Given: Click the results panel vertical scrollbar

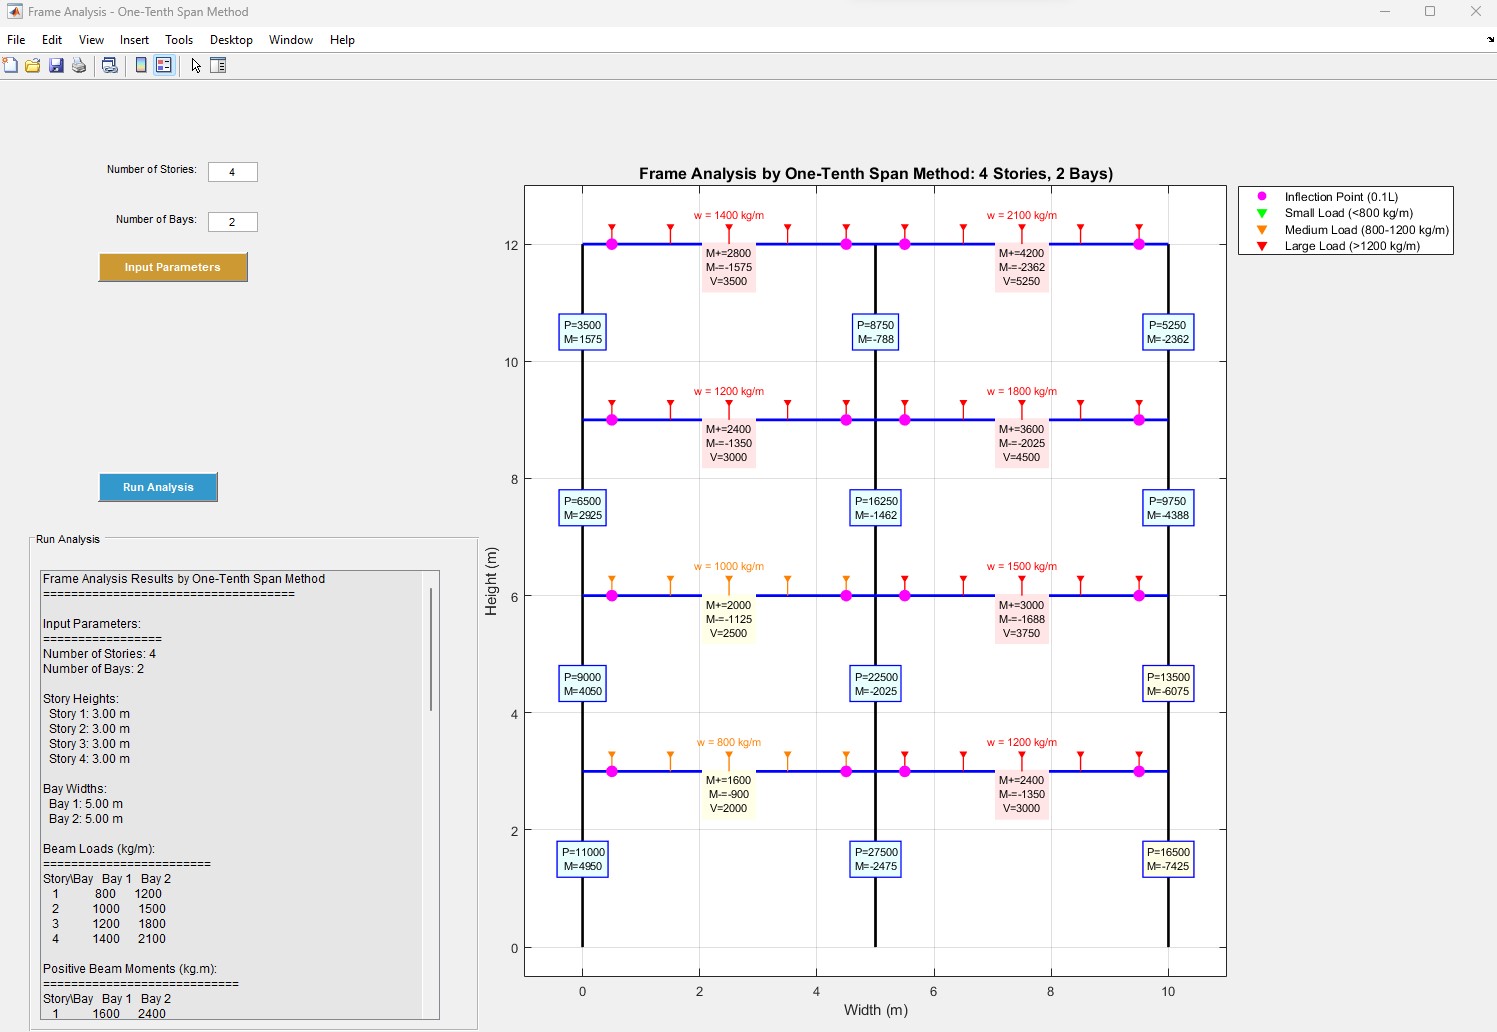Looking at the screenshot, I should click(431, 650).
